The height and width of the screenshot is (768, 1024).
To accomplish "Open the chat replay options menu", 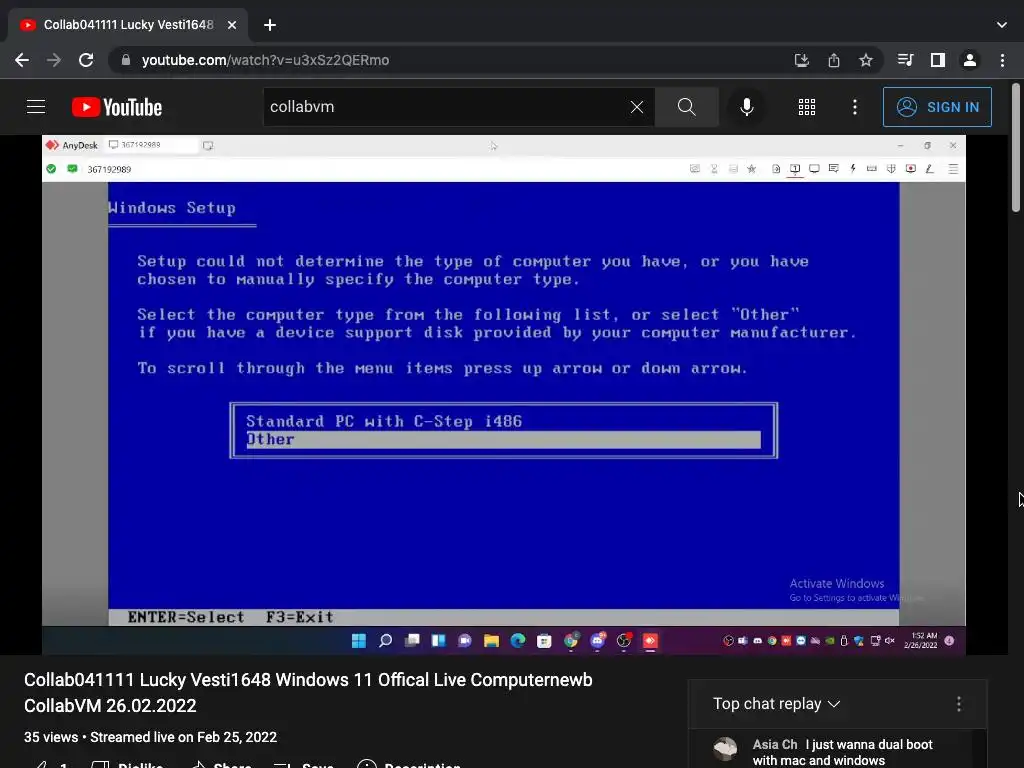I will coord(959,703).
